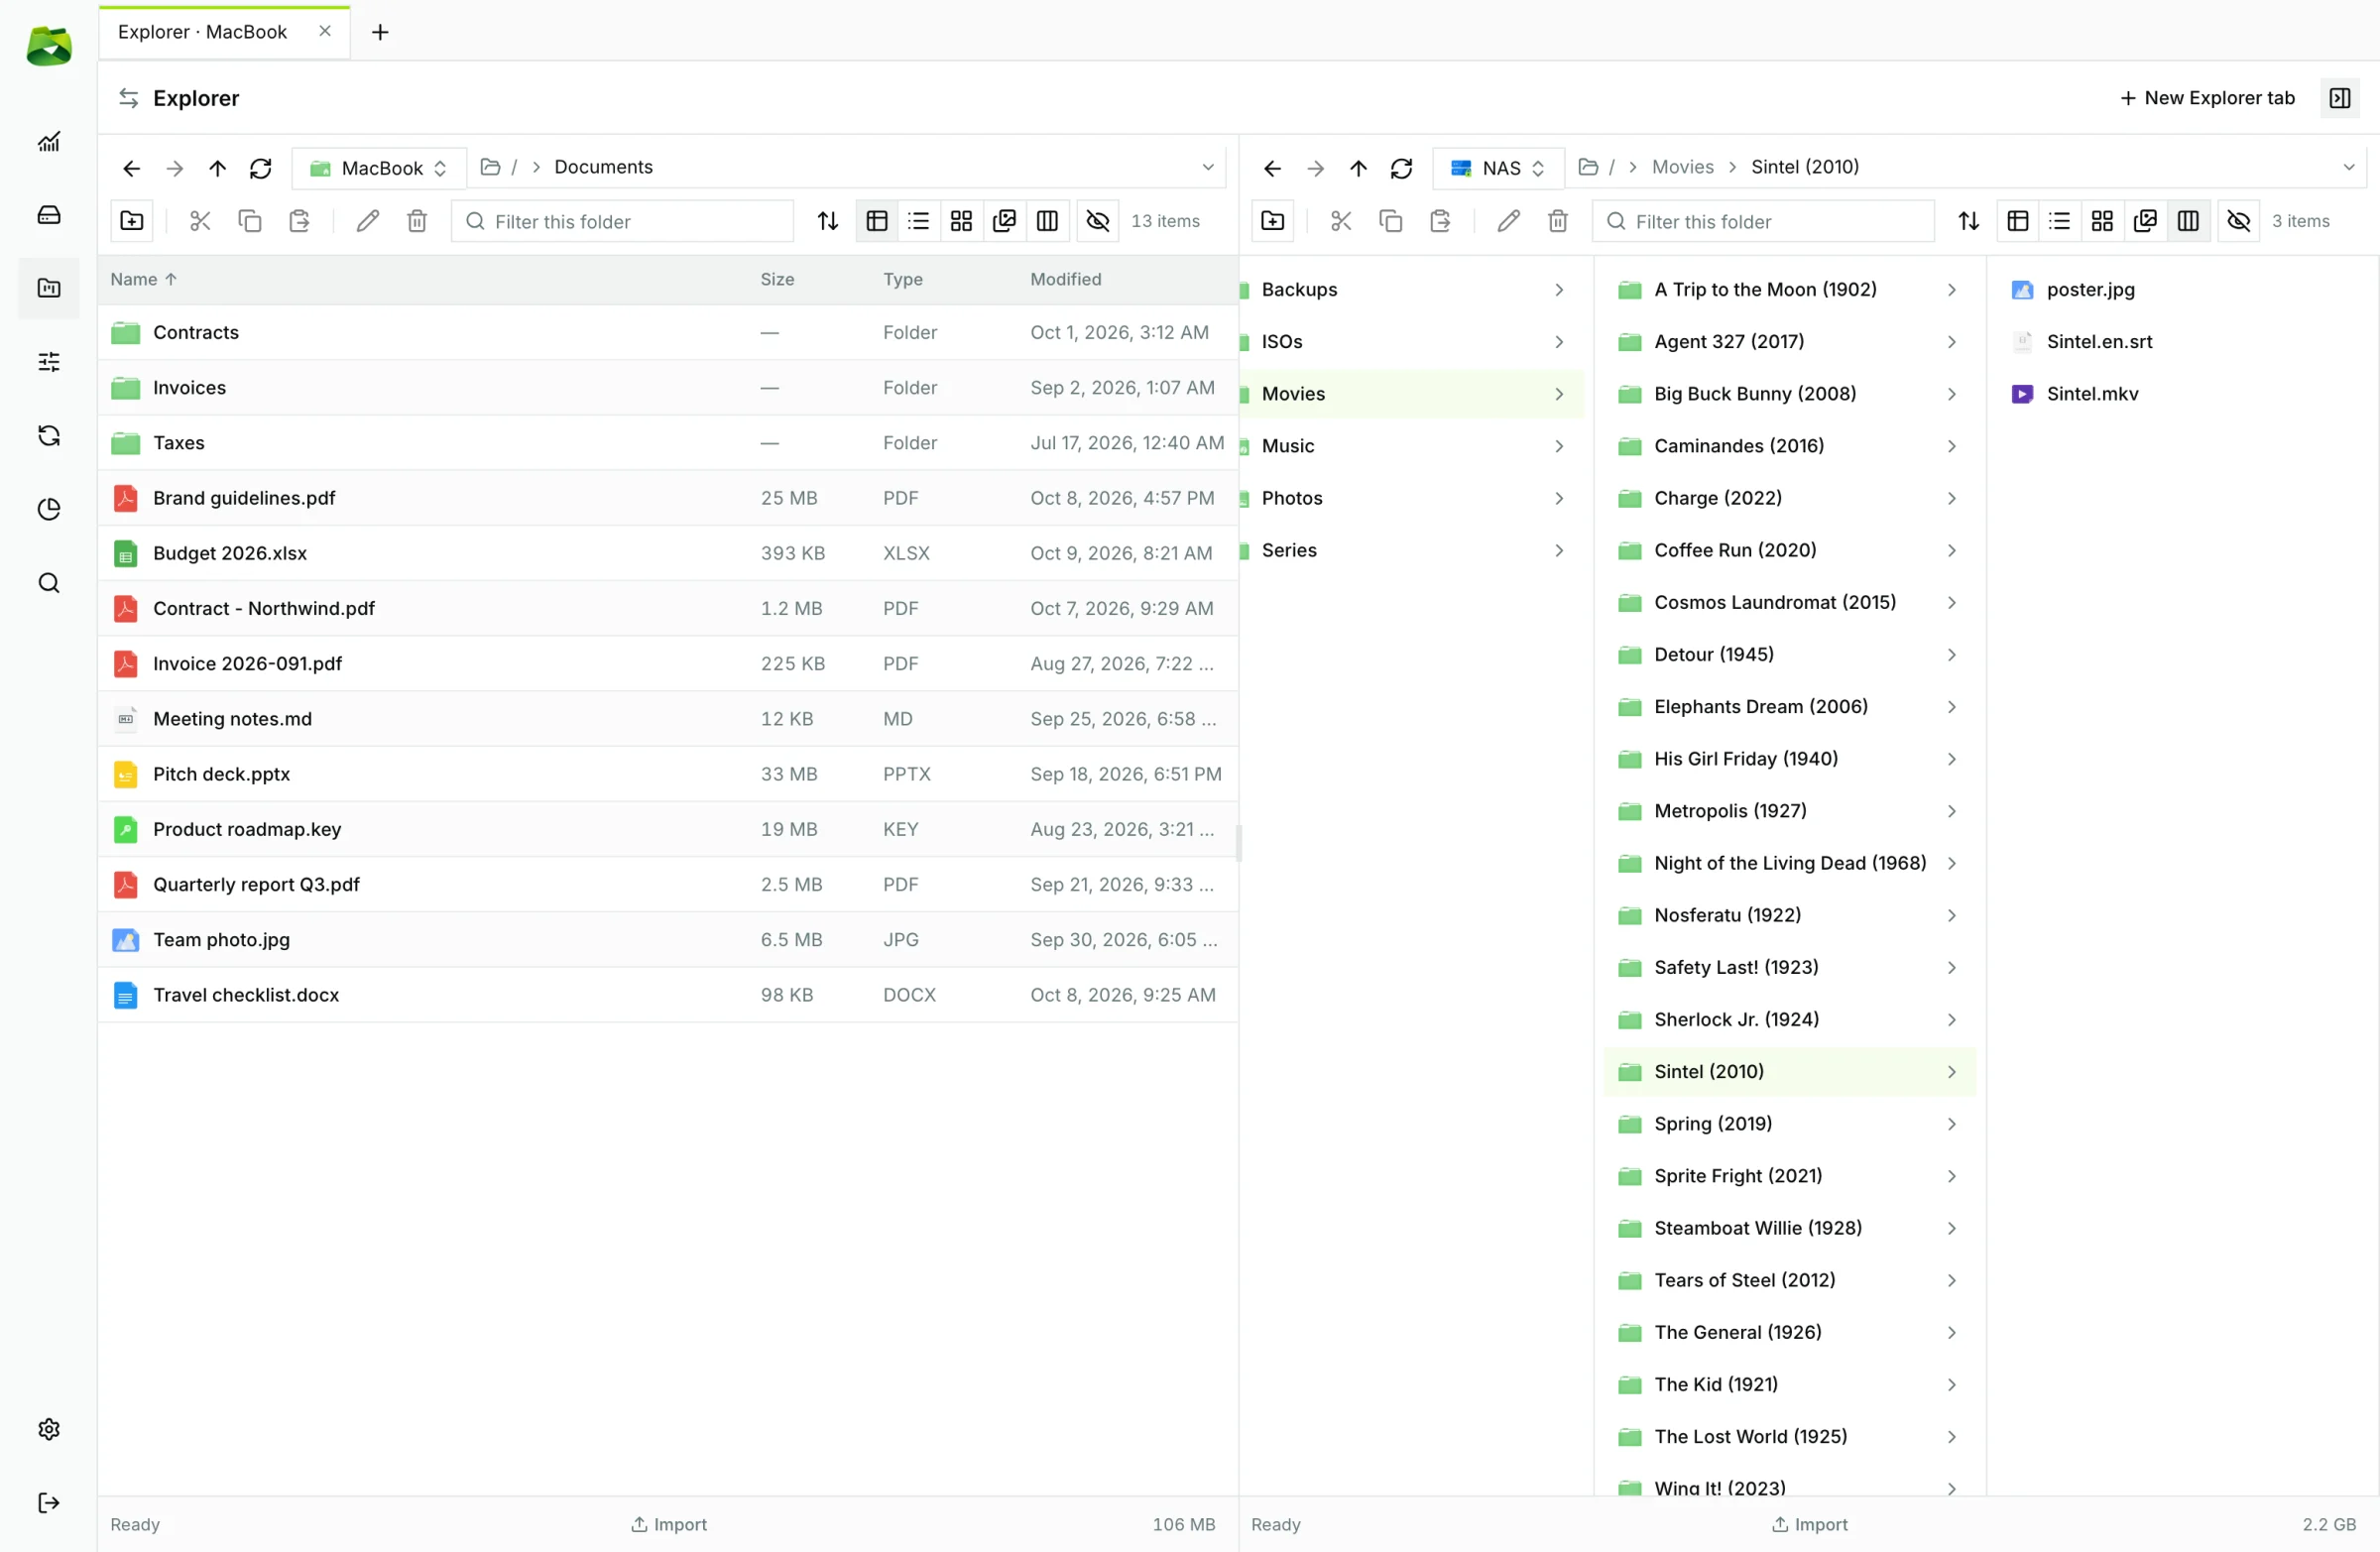The height and width of the screenshot is (1552, 2380).
Task: Create new folder in left Documents pane
Action: [x=132, y=221]
